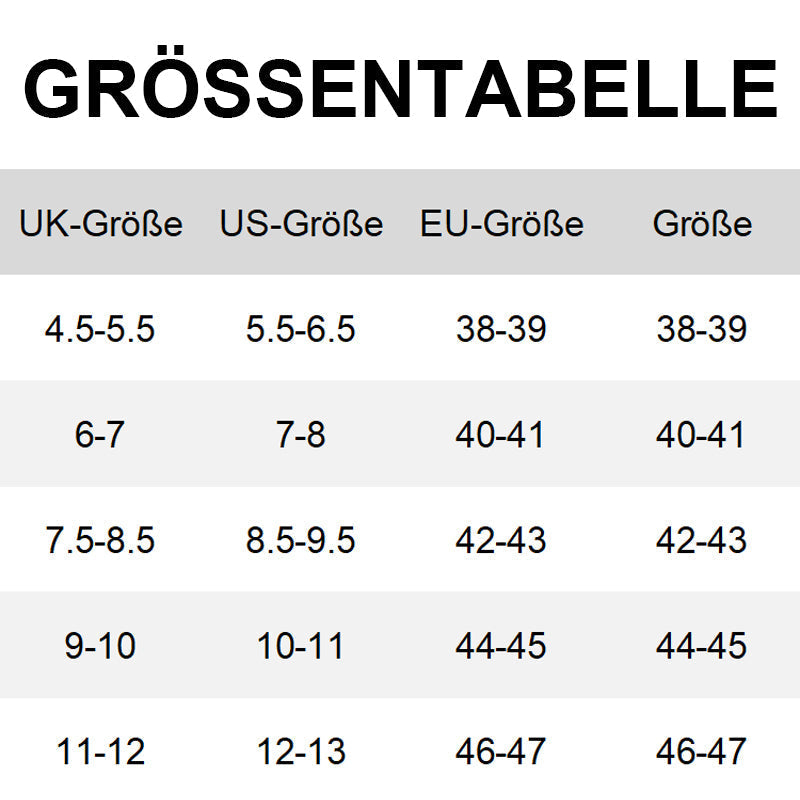This screenshot has height=800, width=800.
Task: Choose 42-43 in the EU-Größe column
Action: pos(501,541)
